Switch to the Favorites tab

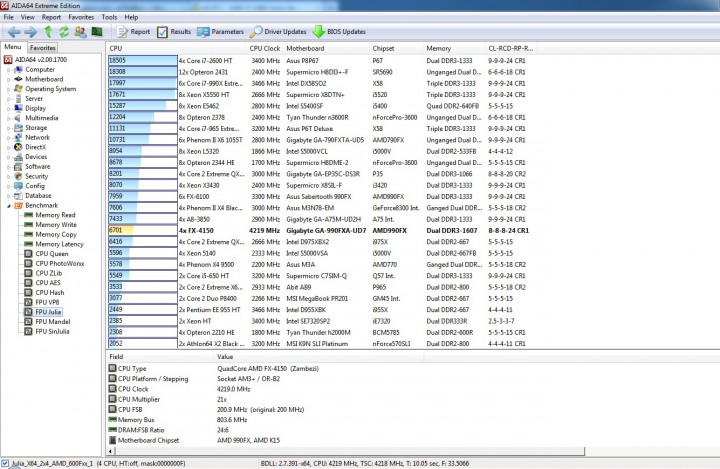tap(43, 48)
